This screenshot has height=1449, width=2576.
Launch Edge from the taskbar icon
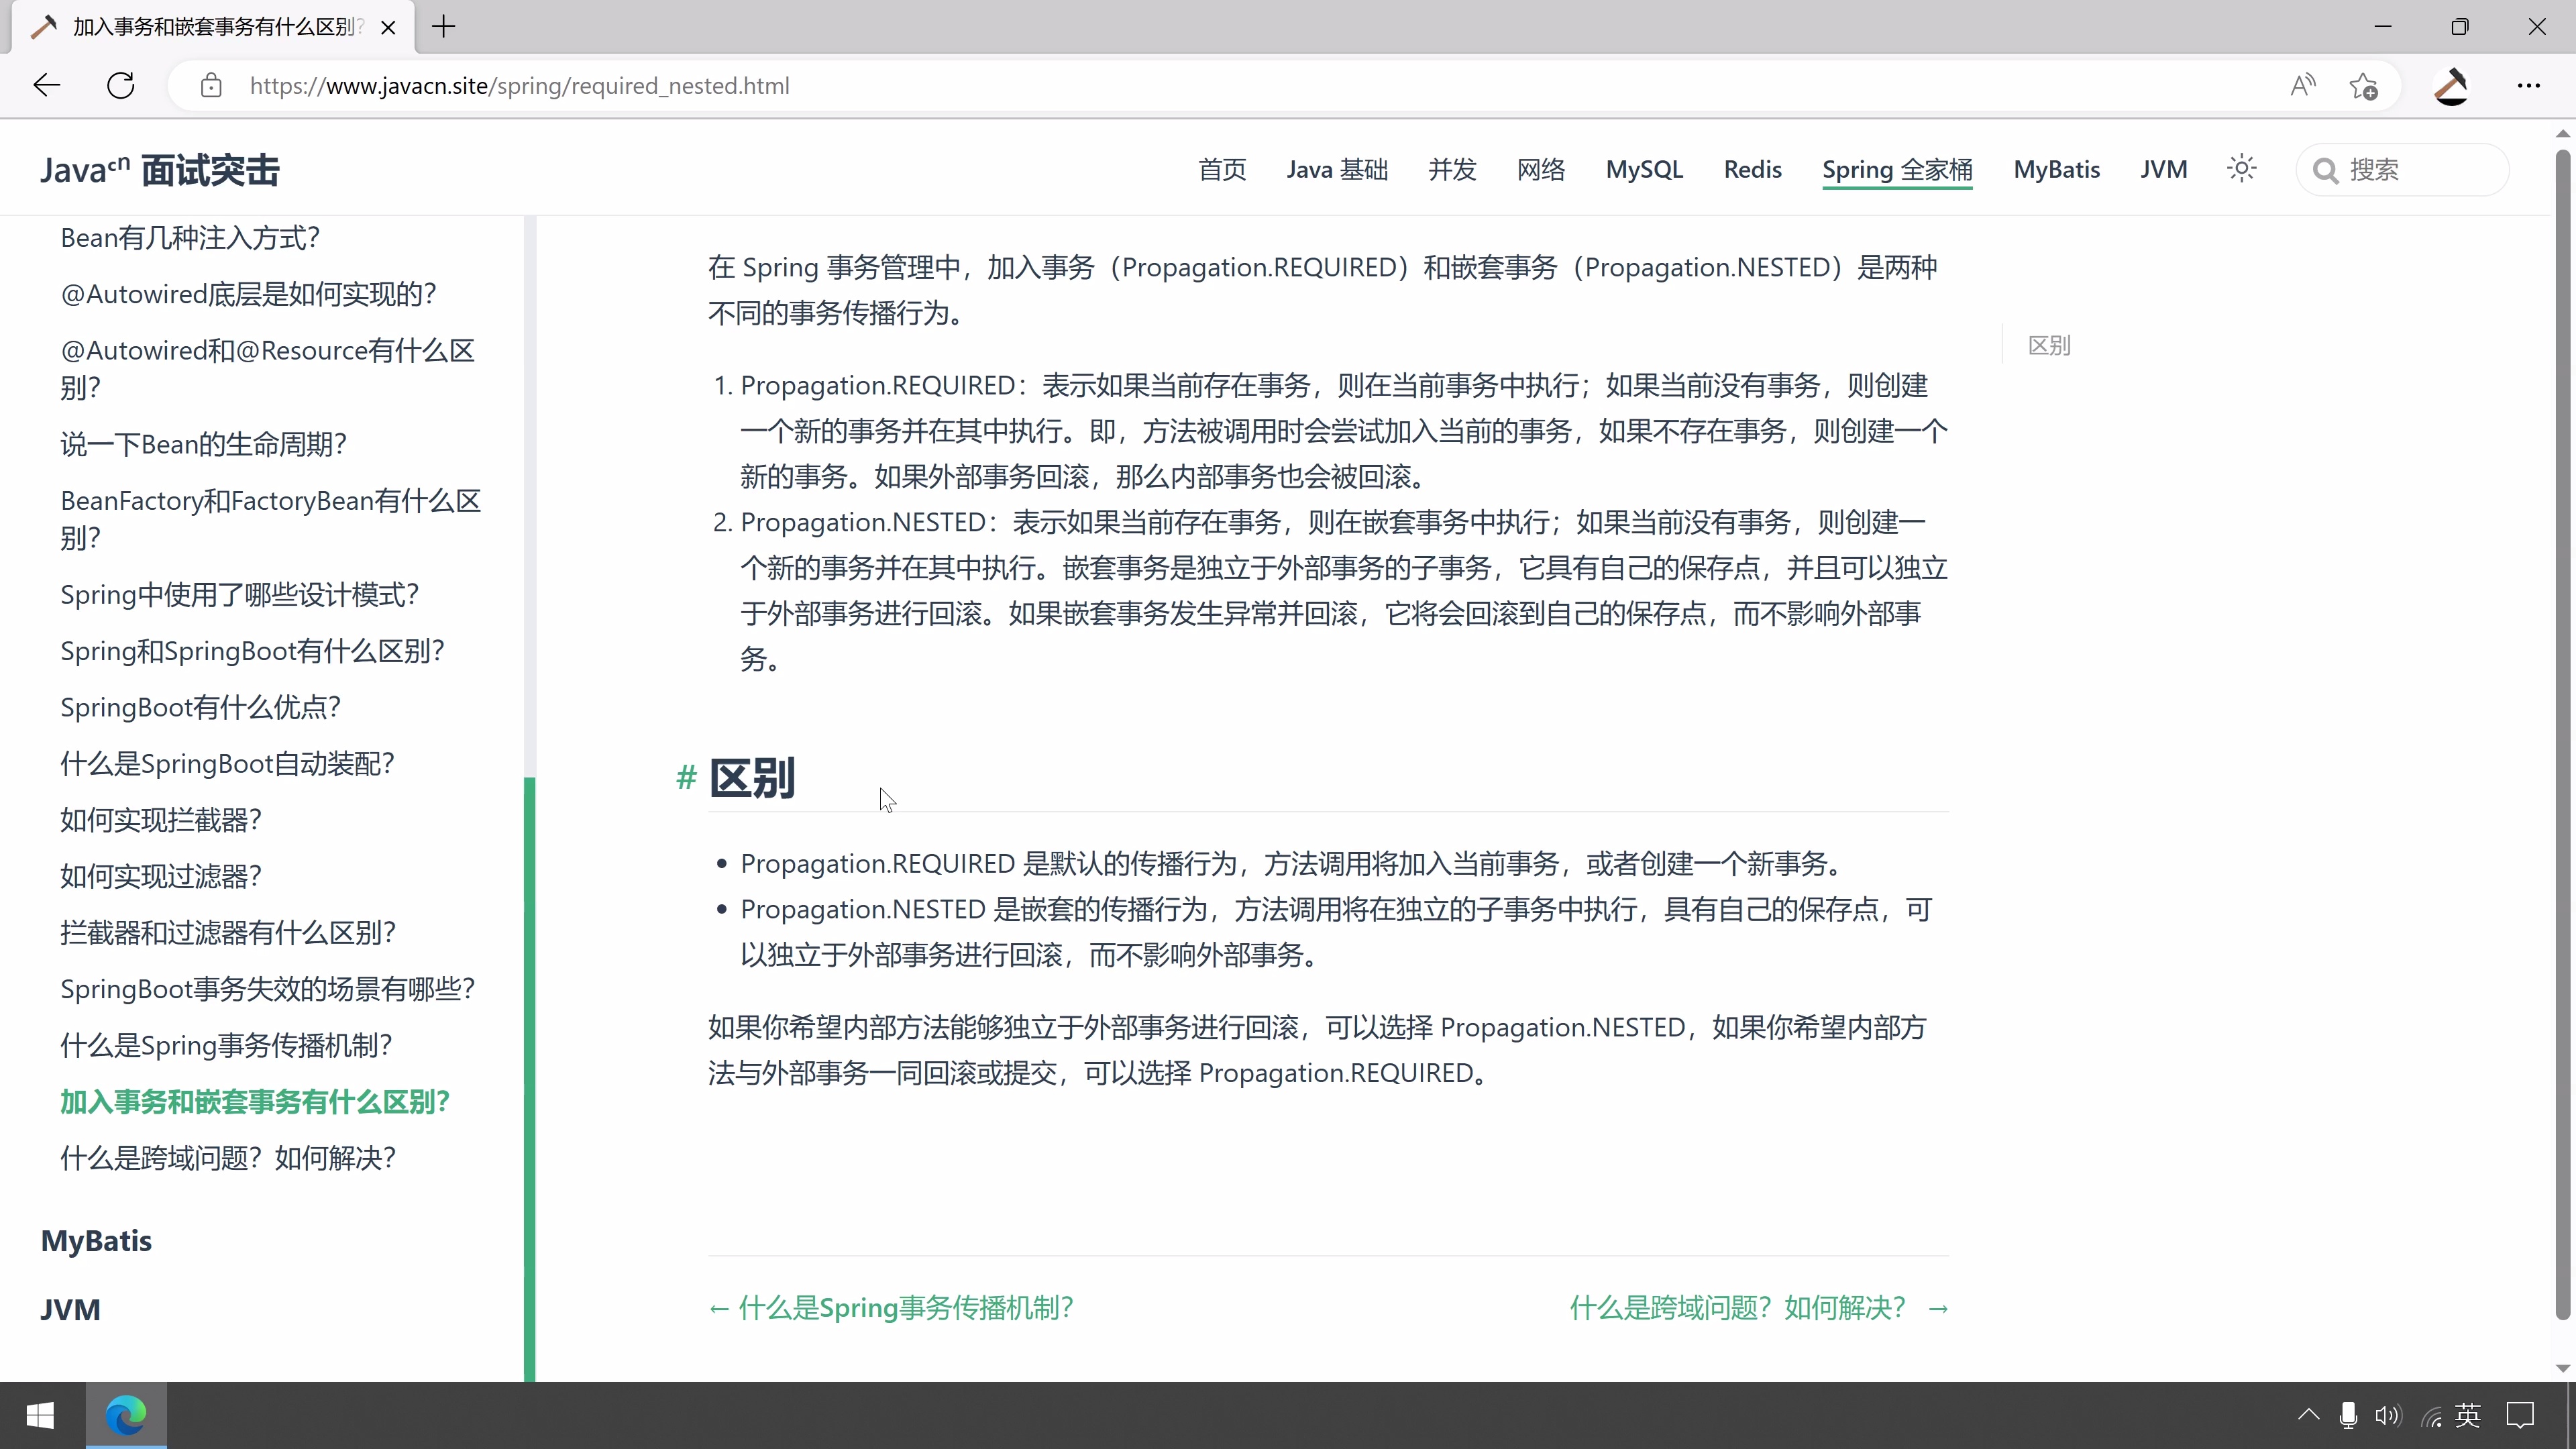[126, 1415]
